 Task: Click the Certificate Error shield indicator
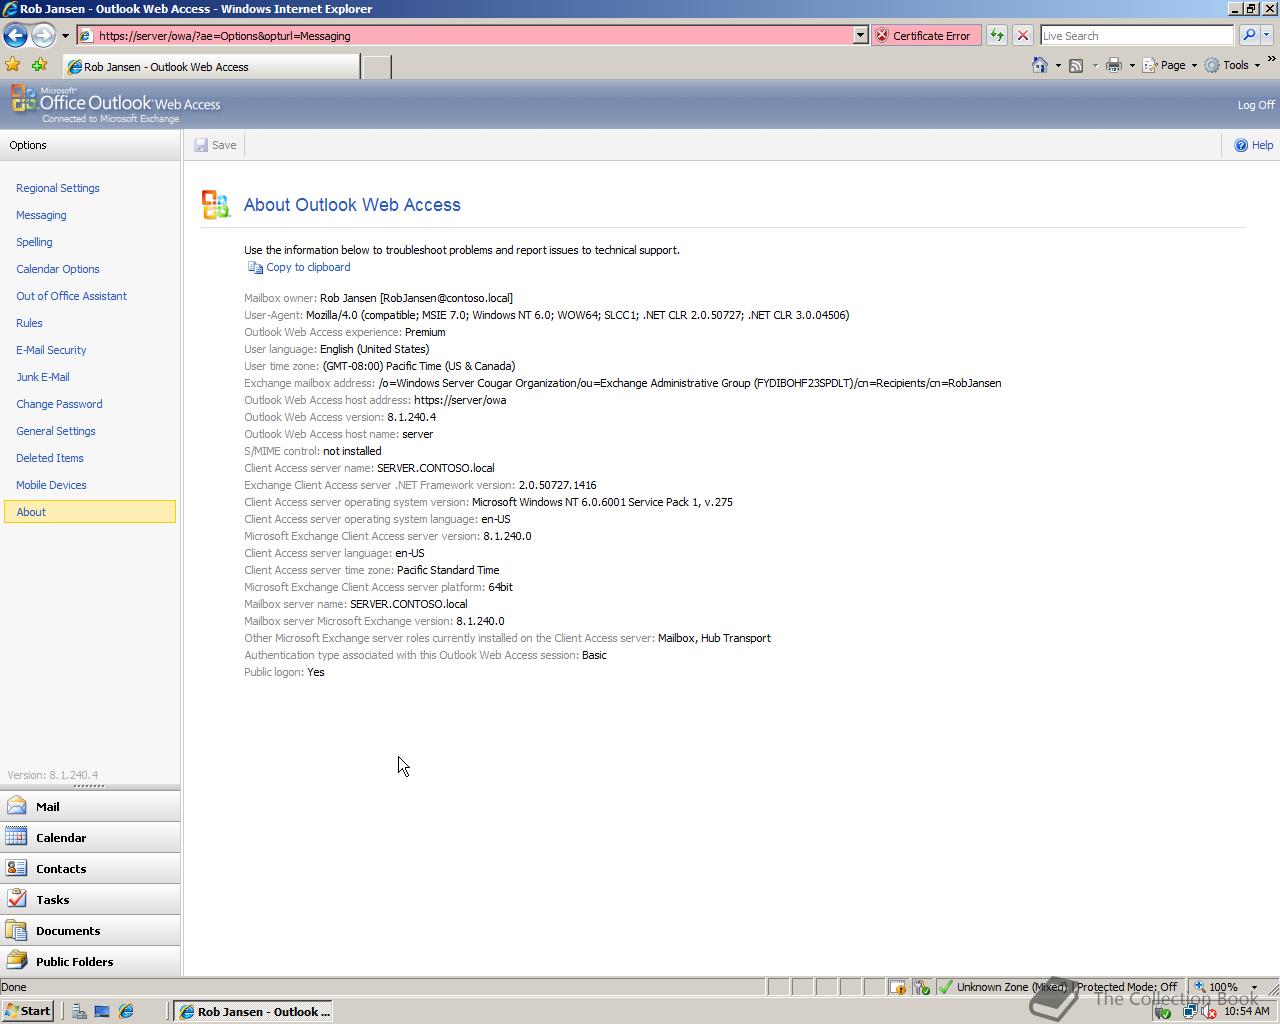click(925, 35)
